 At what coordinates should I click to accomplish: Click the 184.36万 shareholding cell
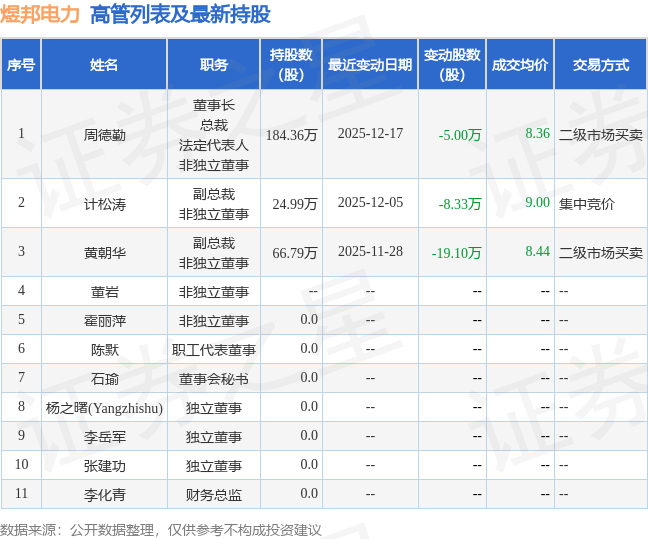[291, 135]
